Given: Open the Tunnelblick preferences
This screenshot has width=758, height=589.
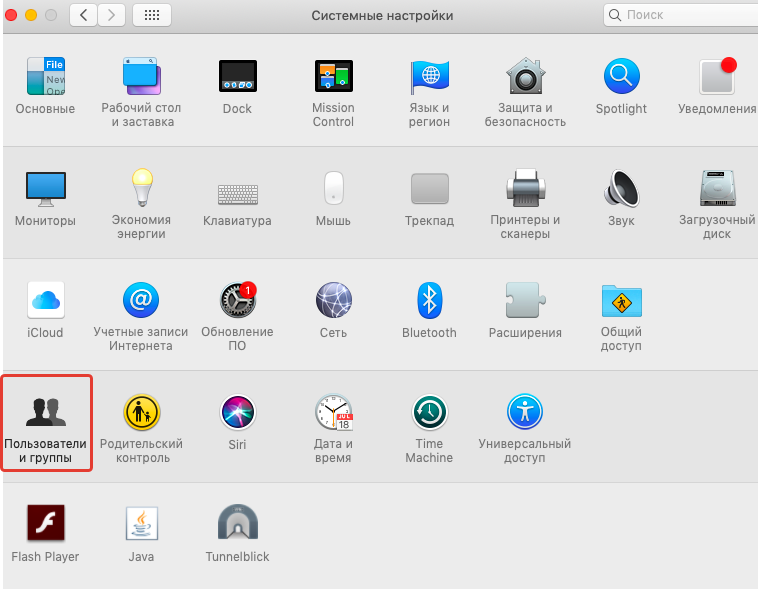Looking at the screenshot, I should click(x=238, y=522).
